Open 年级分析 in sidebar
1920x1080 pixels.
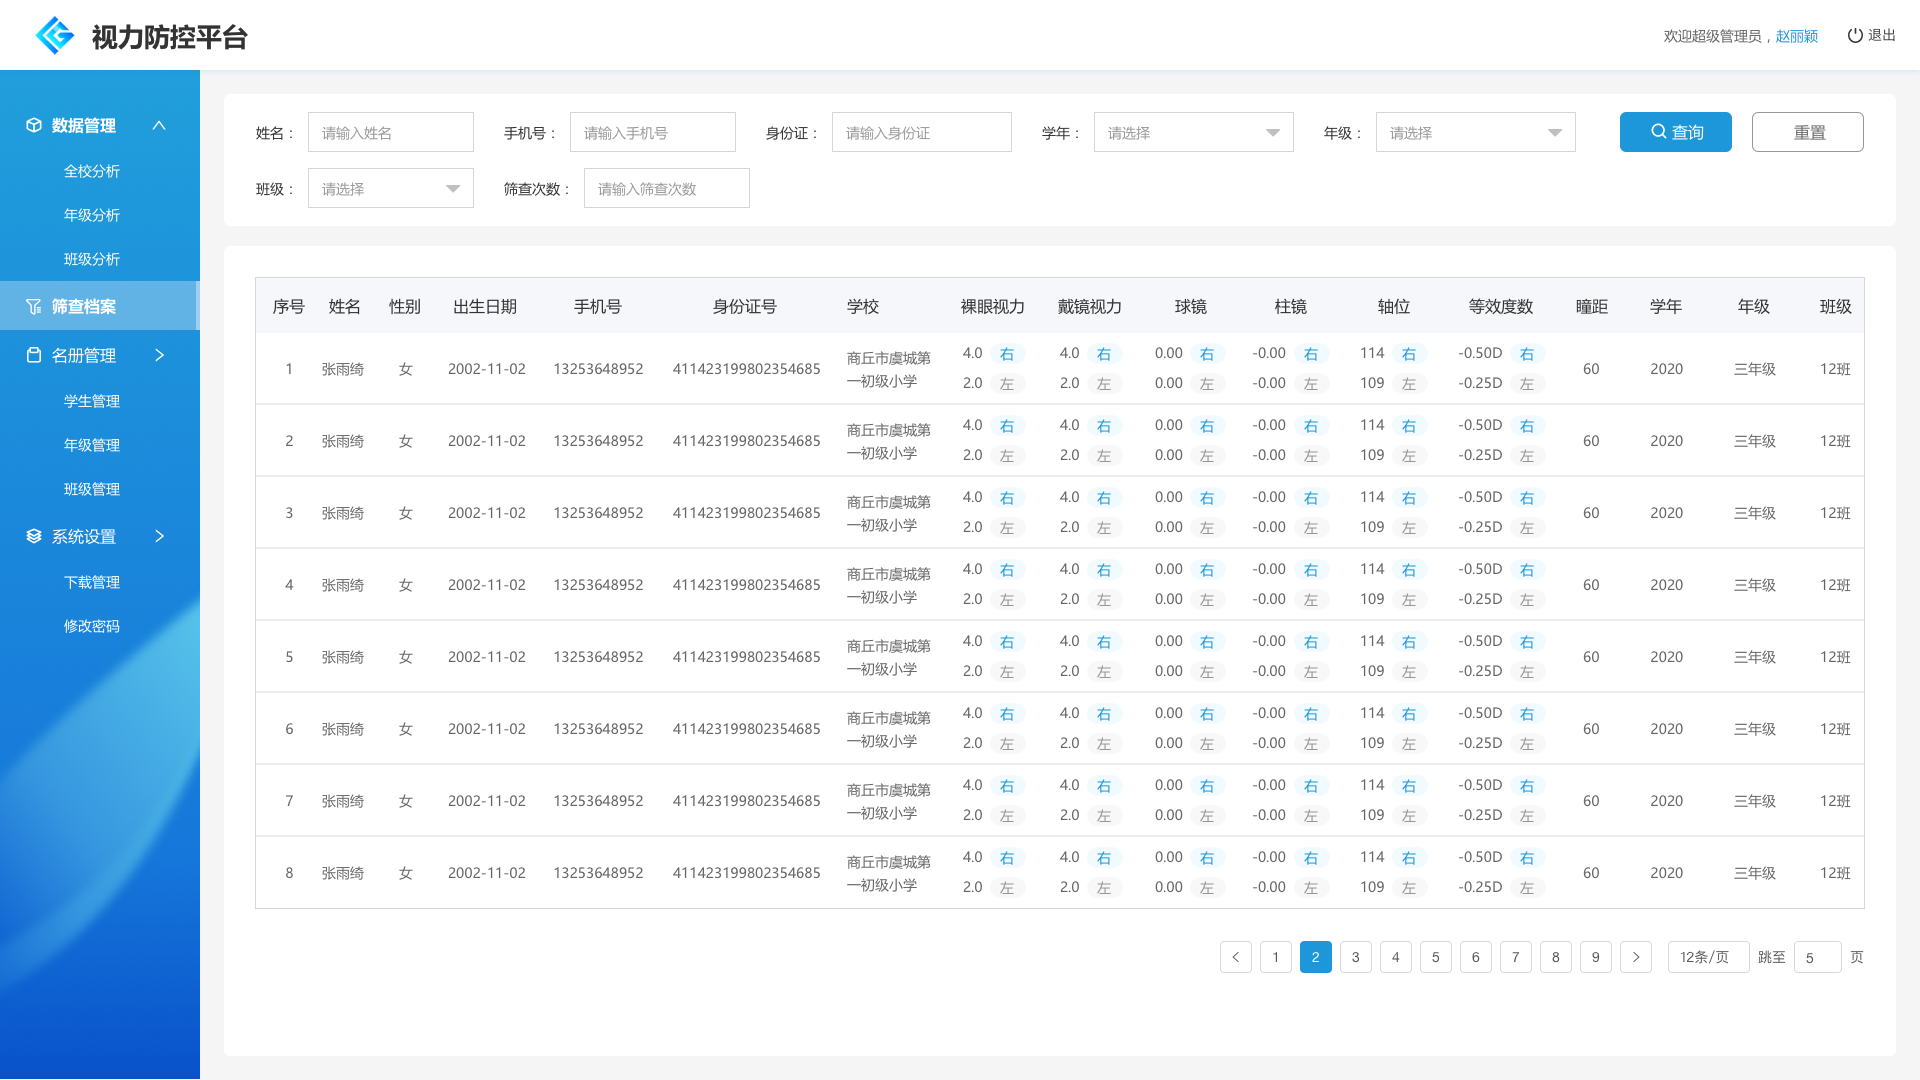pyautogui.click(x=92, y=215)
